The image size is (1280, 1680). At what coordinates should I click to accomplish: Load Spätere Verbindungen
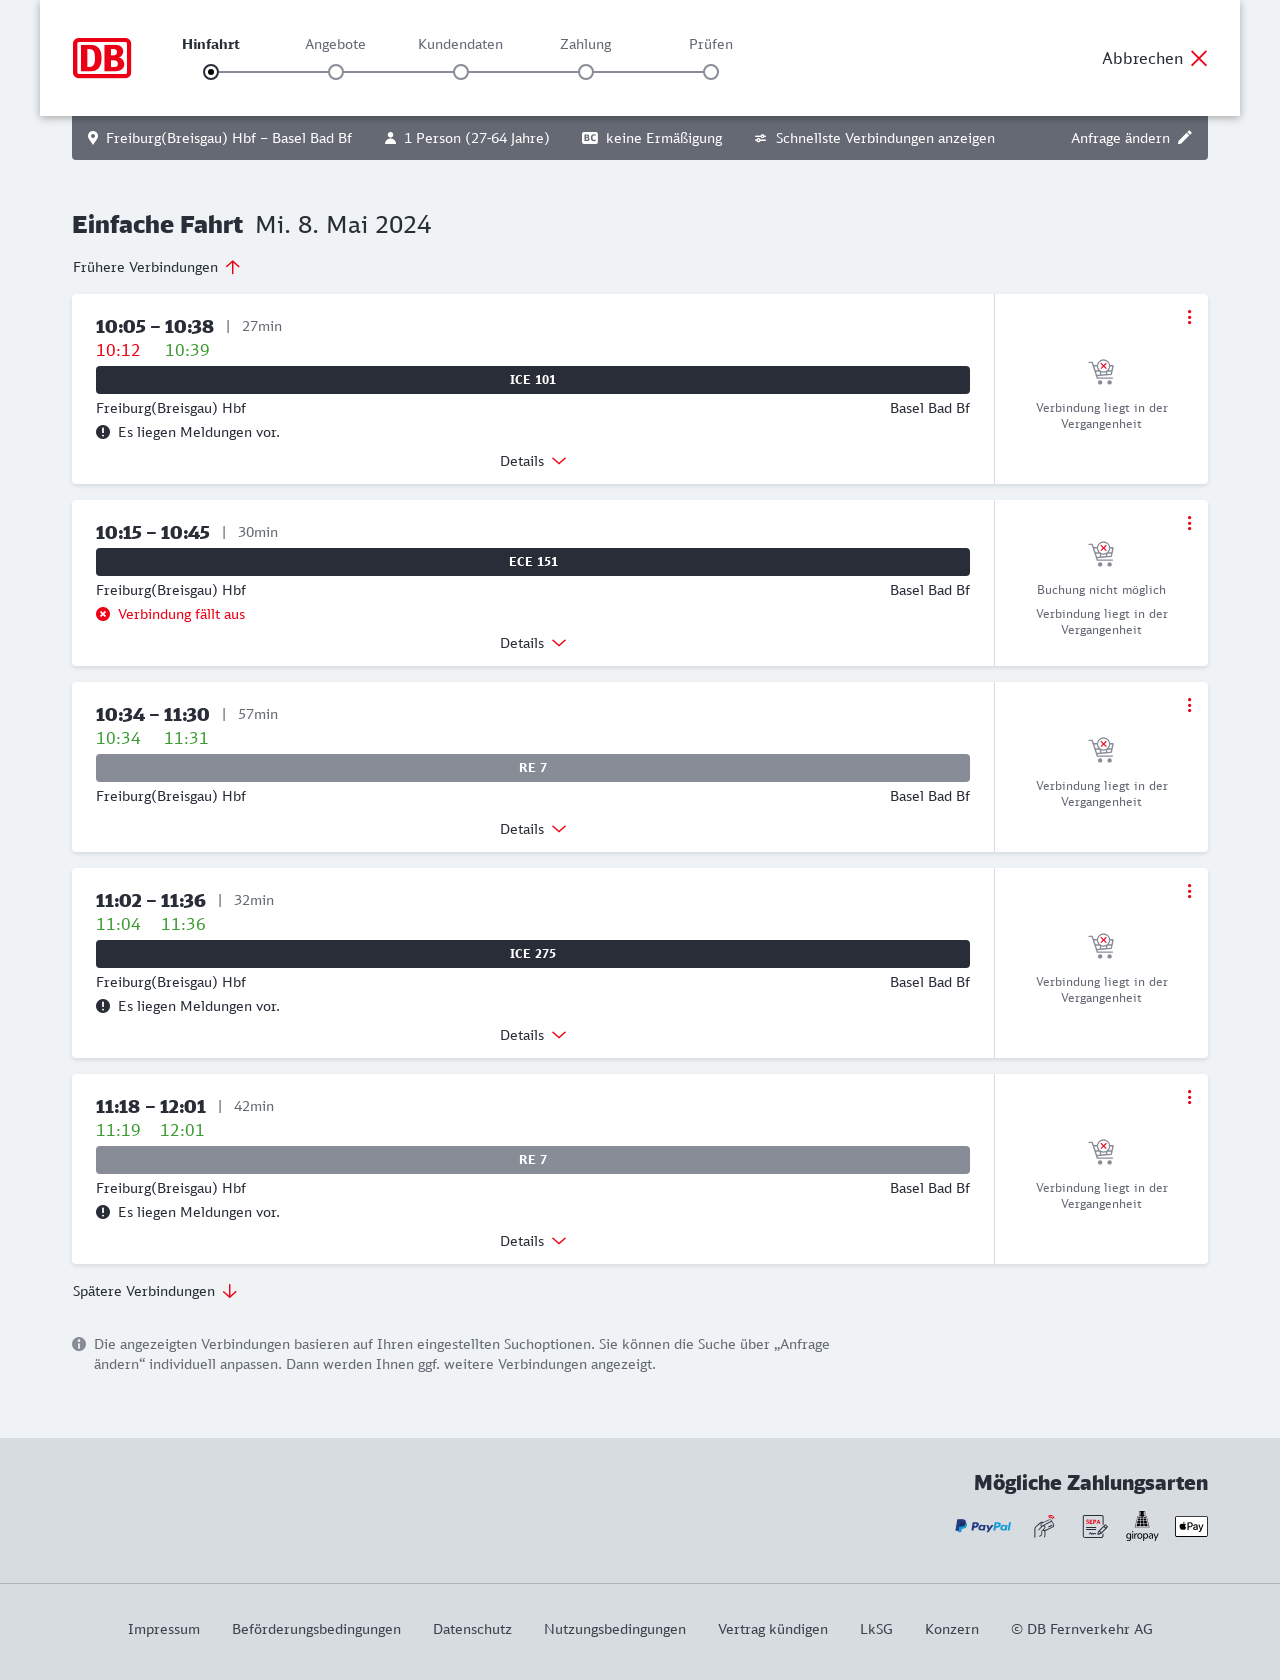pos(155,1291)
